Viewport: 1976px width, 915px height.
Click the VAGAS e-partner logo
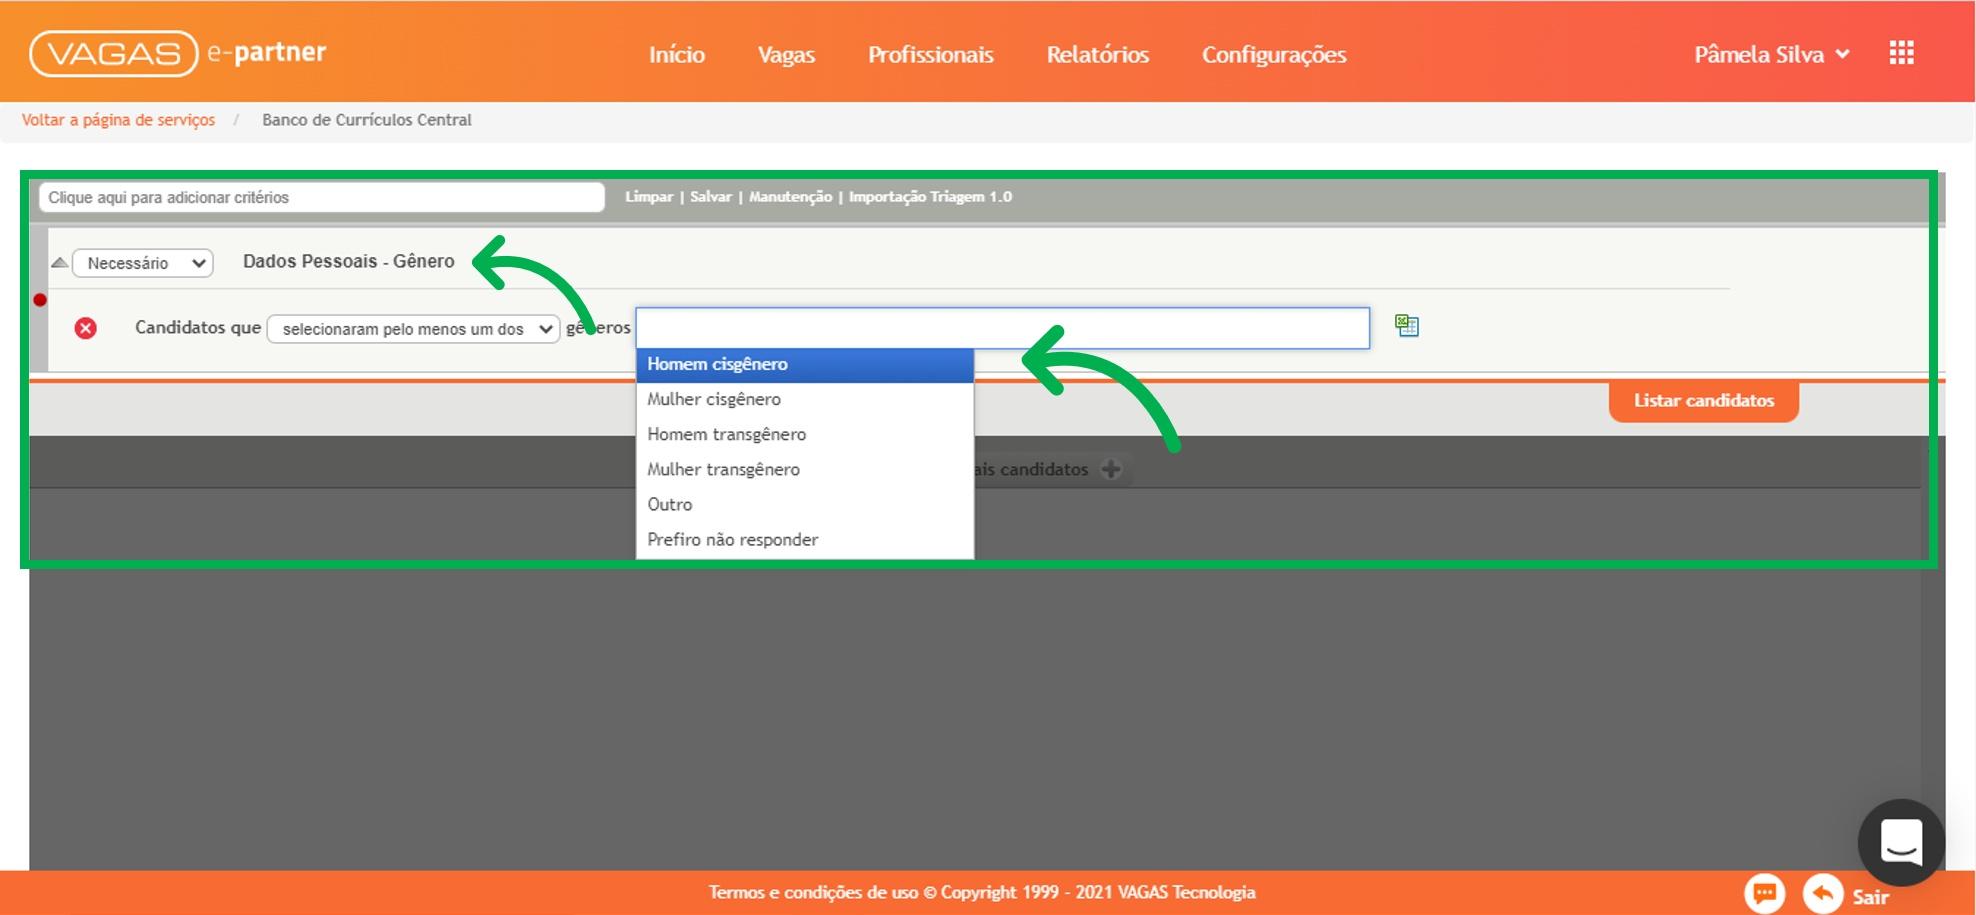[178, 53]
